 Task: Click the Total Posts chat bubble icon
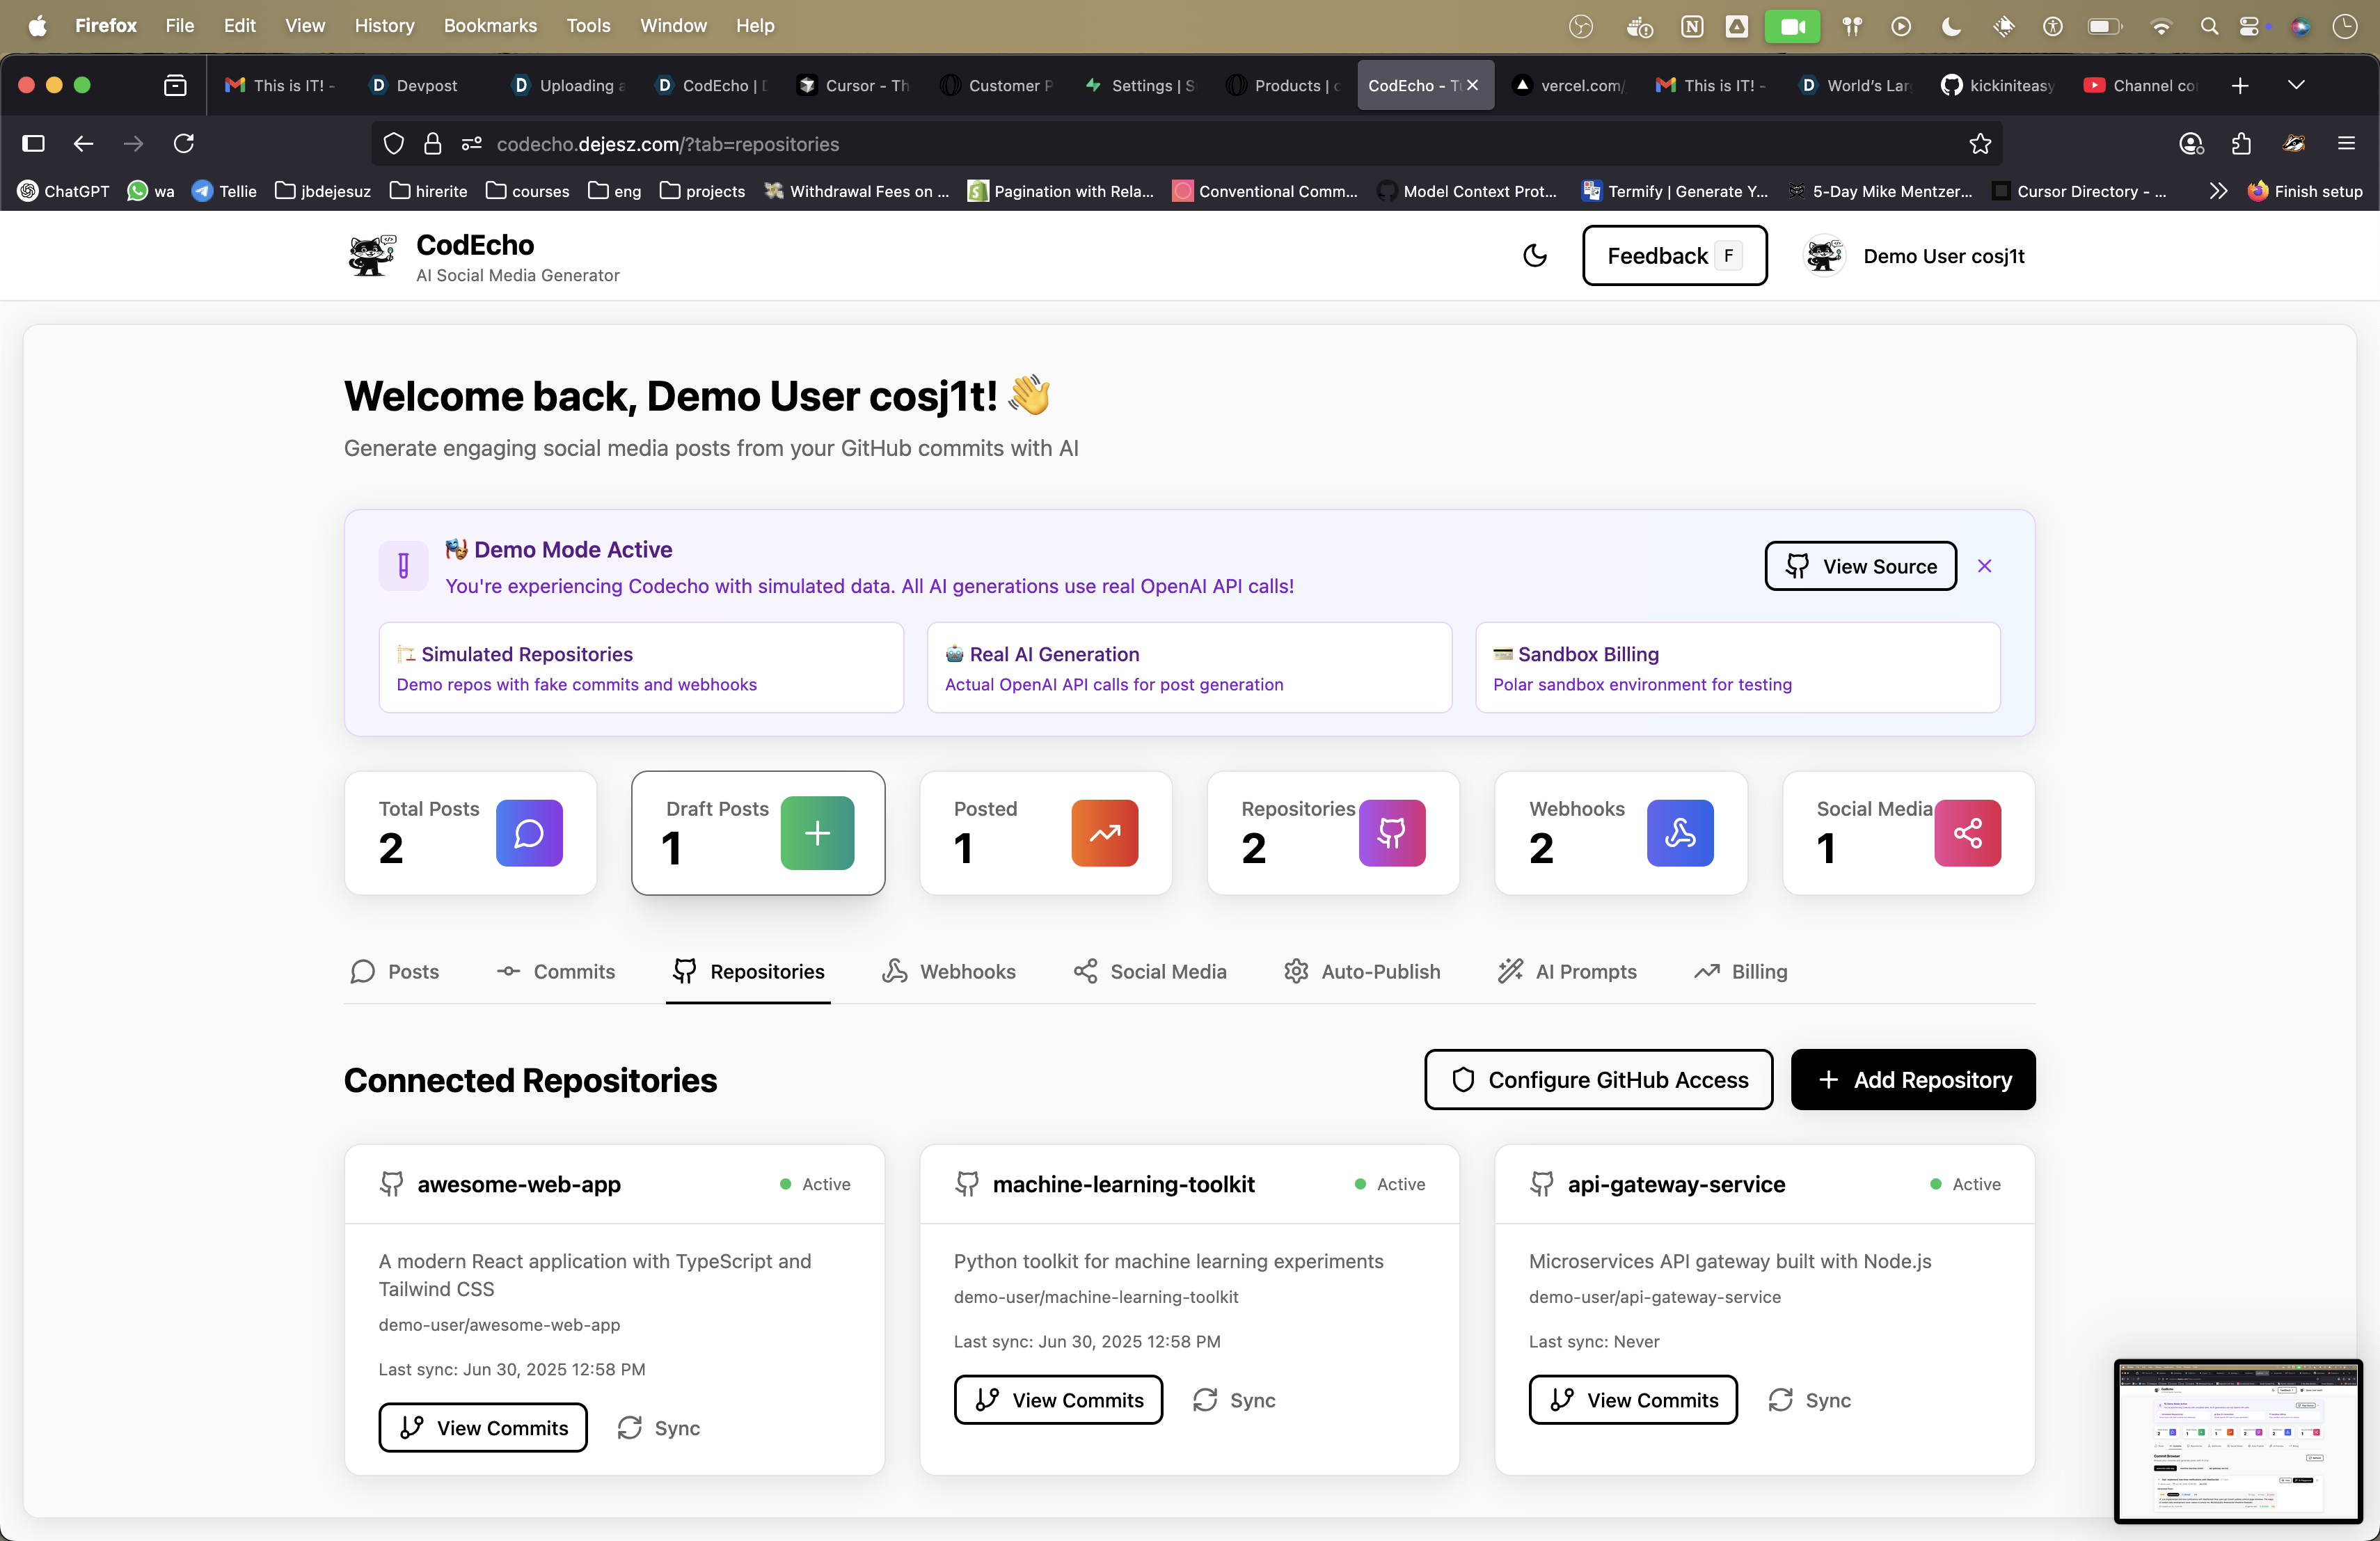click(x=529, y=832)
